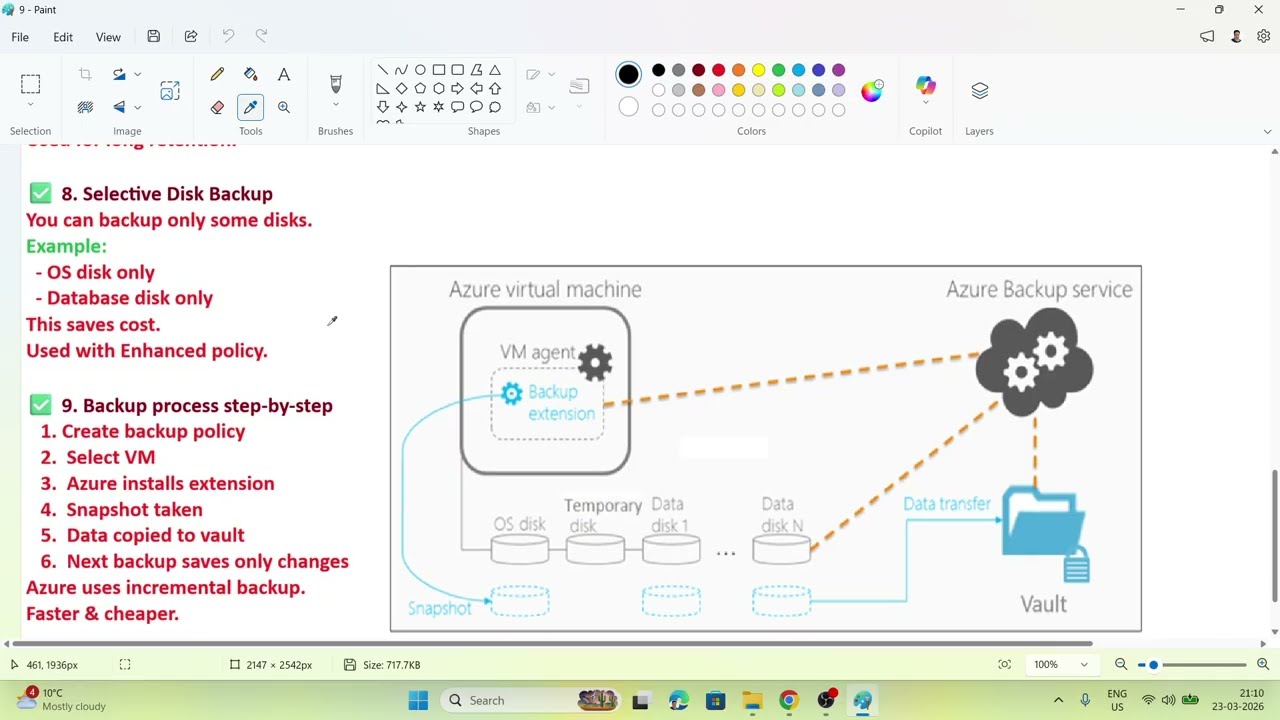Open the Layers panel icon
Screen dimensions: 1280x720
click(979, 91)
